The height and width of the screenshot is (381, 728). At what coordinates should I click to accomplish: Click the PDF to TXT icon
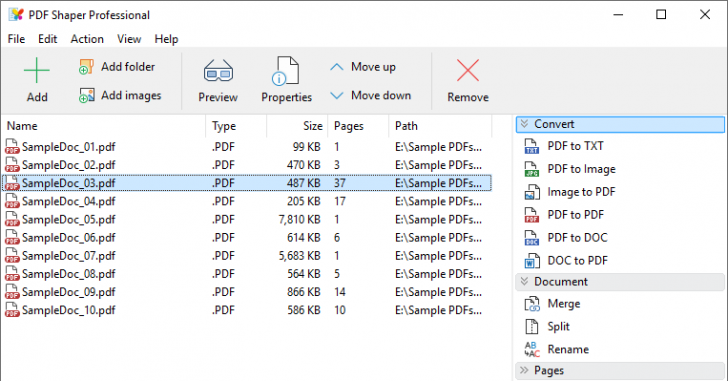click(x=532, y=146)
